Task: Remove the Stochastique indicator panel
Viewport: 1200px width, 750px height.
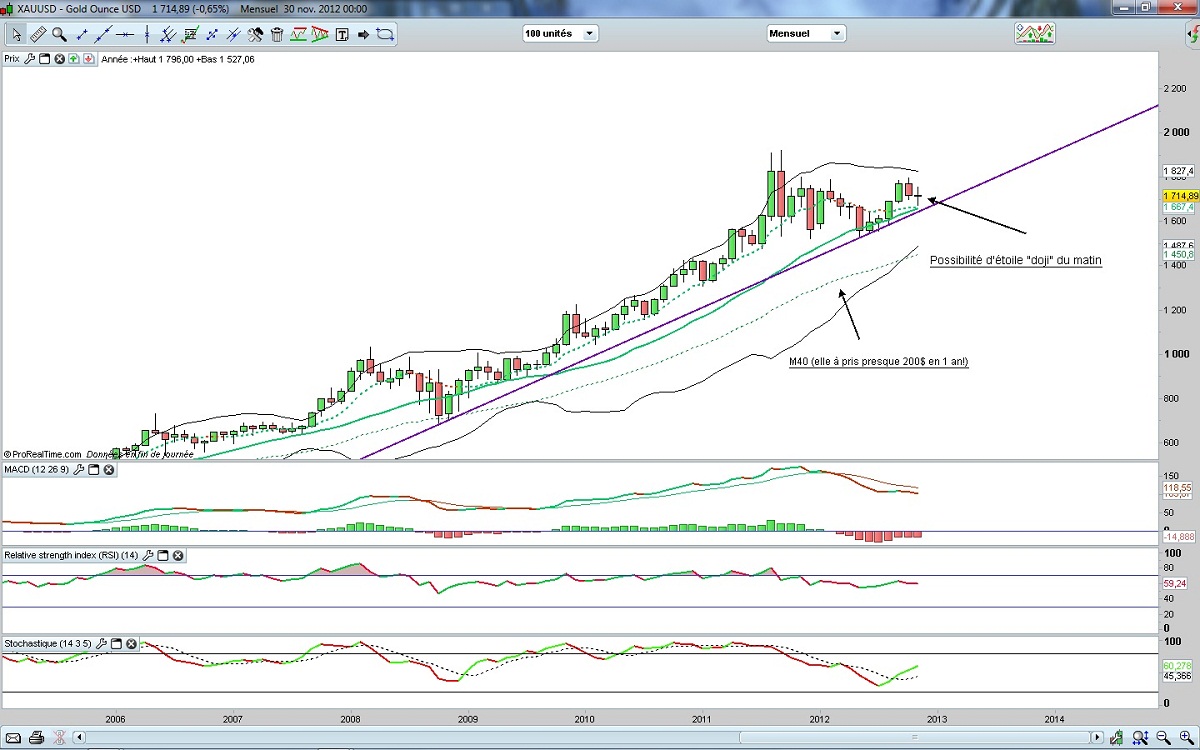Action: click(x=131, y=643)
